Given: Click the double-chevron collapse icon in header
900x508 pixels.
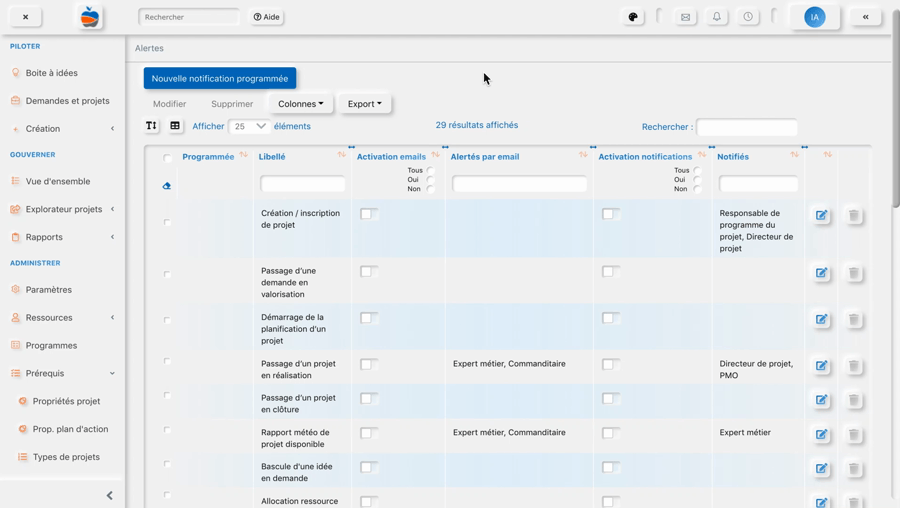Looking at the screenshot, I should (x=866, y=17).
